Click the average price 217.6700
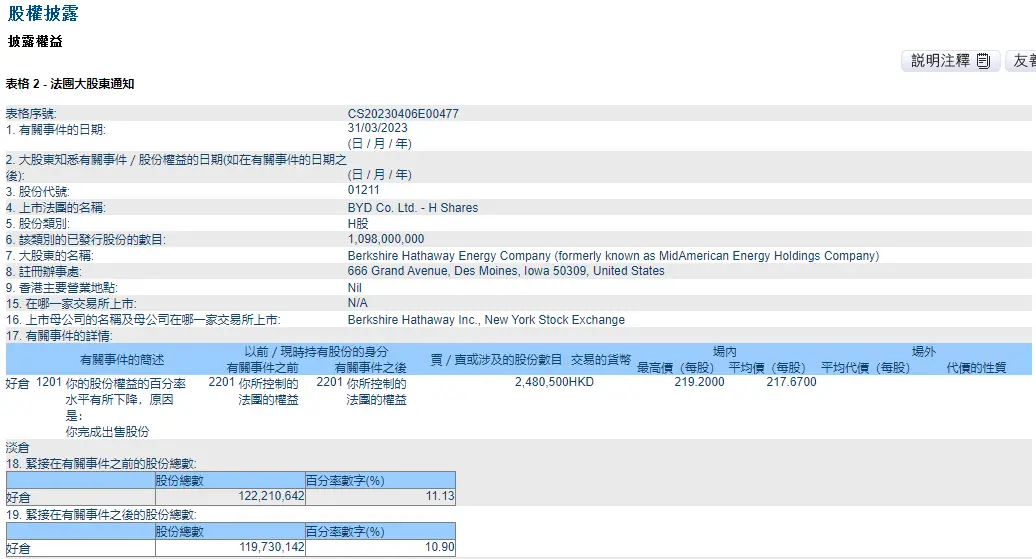The width and height of the screenshot is (1036, 559). coord(792,382)
